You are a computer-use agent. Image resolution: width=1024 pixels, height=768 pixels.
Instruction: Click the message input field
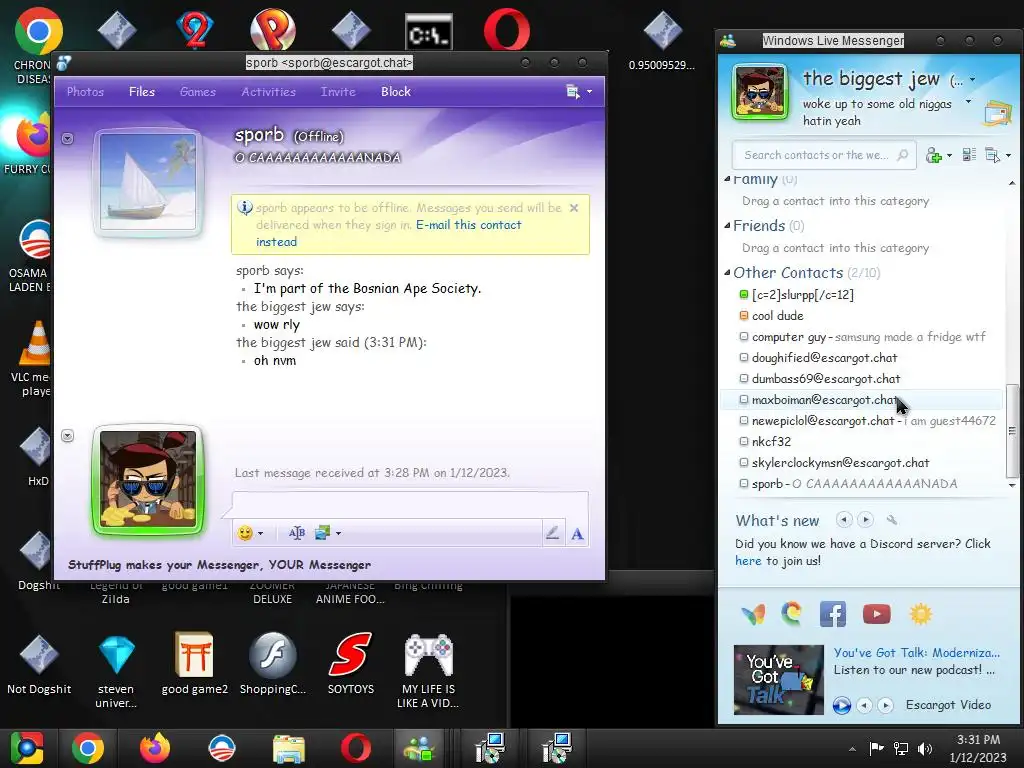(410, 505)
